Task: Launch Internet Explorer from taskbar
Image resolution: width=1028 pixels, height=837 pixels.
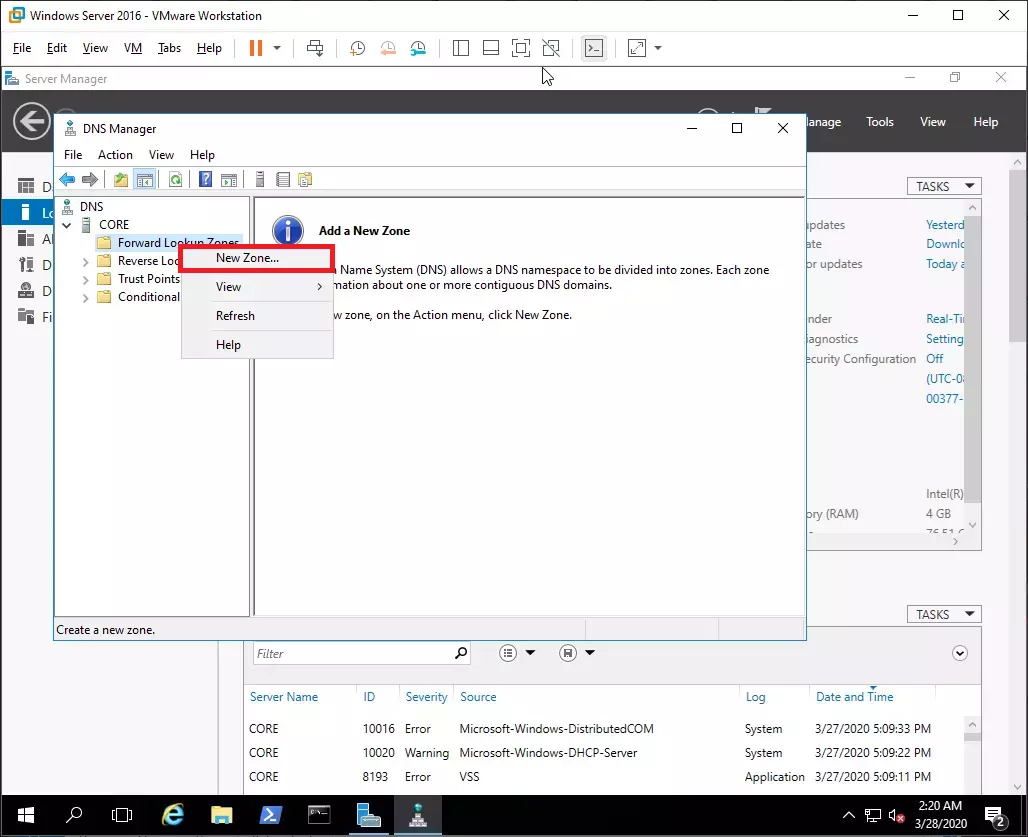Action: click(172, 815)
